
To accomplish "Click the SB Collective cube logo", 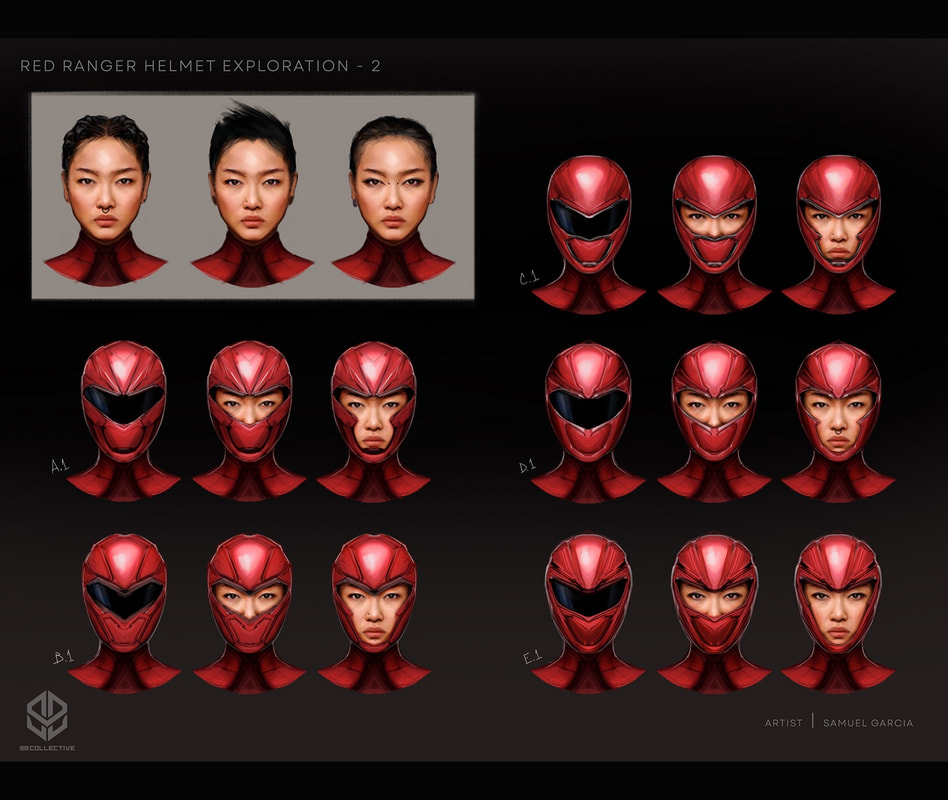I will (x=47, y=716).
